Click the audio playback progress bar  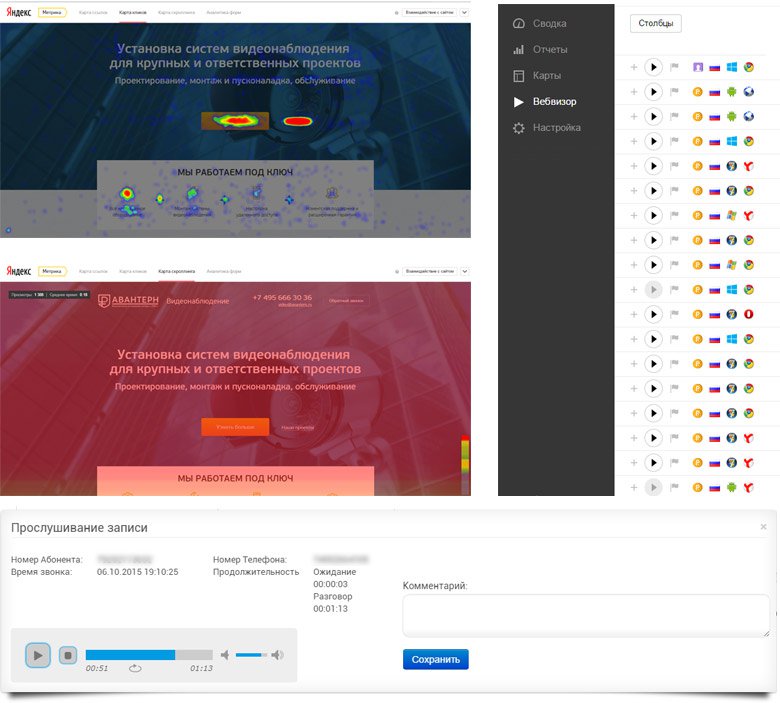[148, 655]
